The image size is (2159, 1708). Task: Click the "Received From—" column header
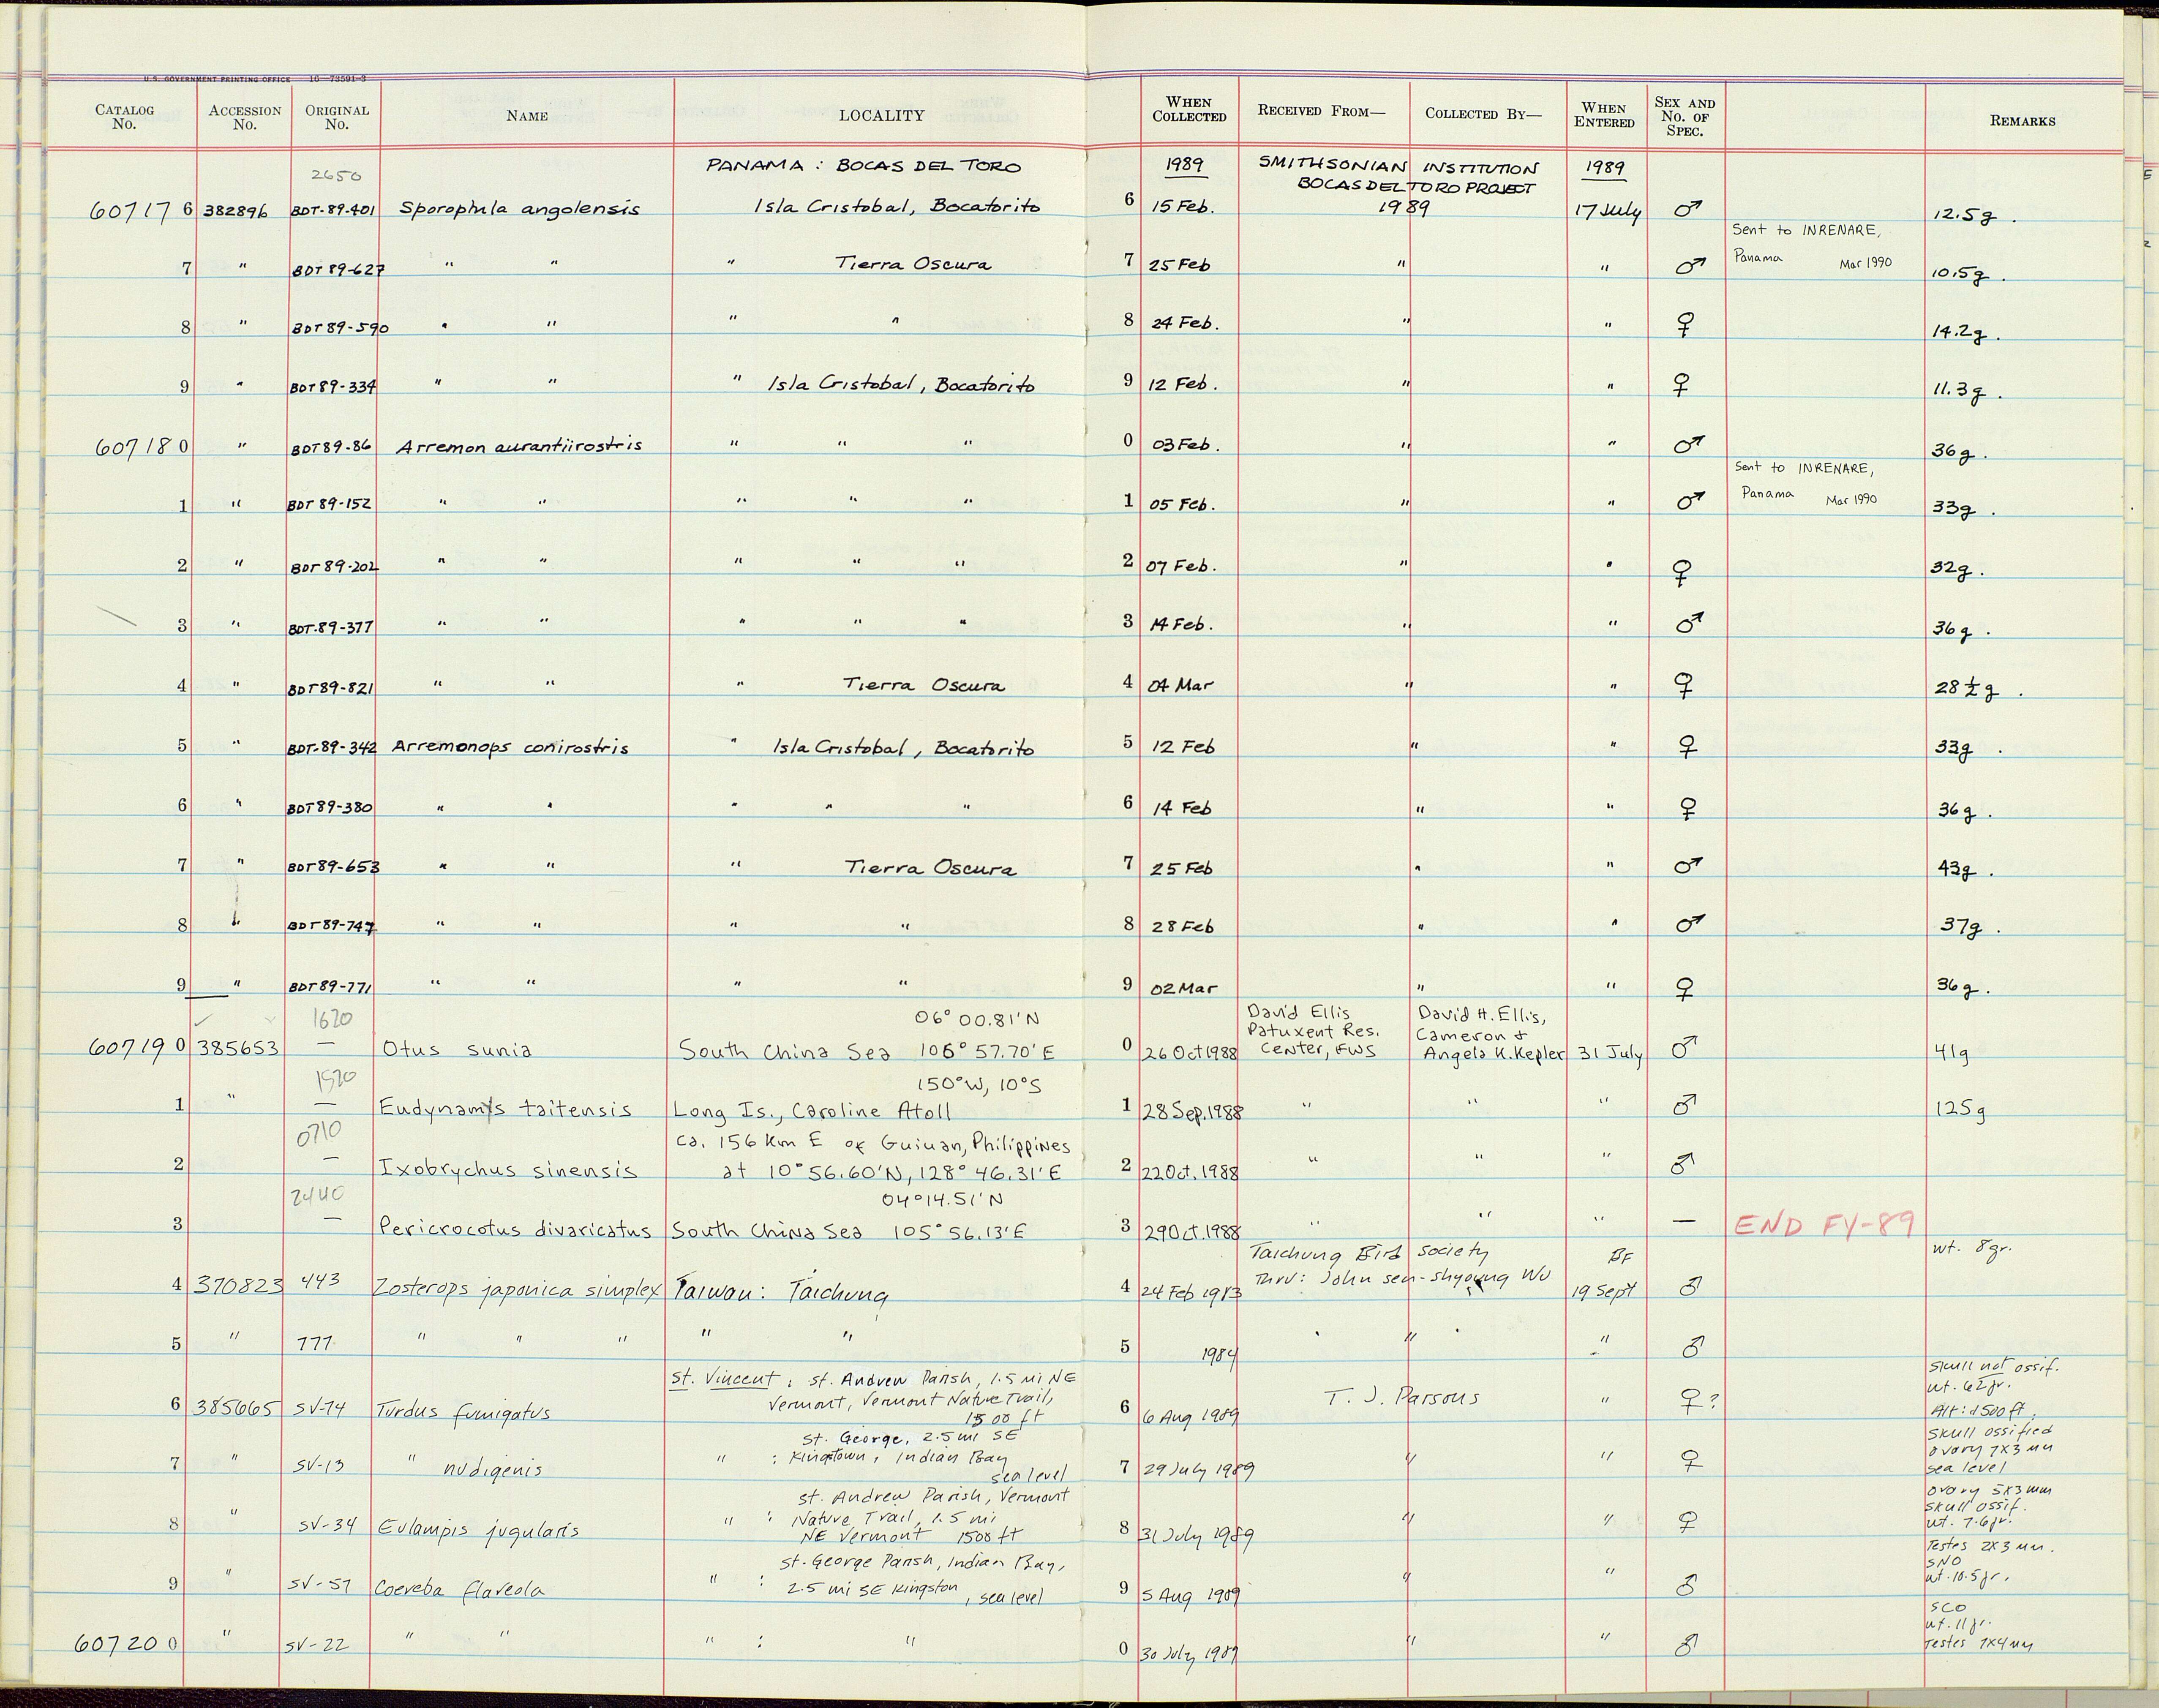pos(1321,111)
